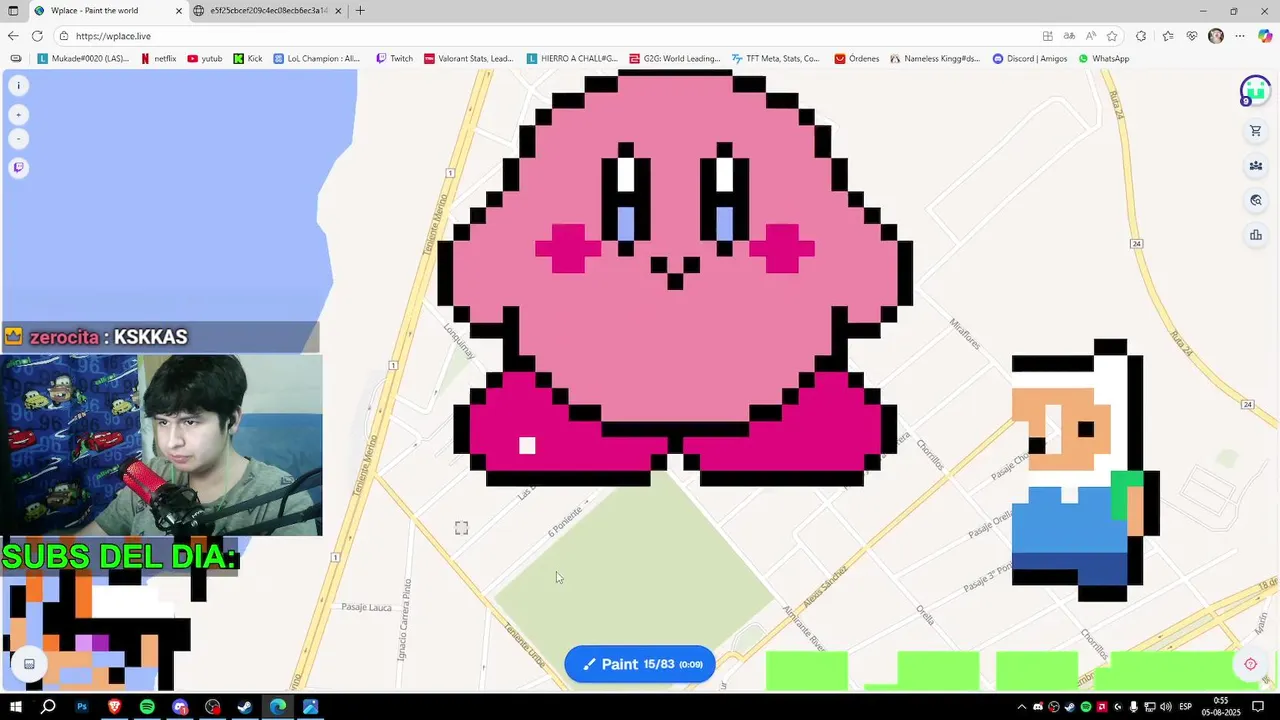This screenshot has width=1280, height=720.
Task: Open the Windows Start menu
Action: pos(15,707)
